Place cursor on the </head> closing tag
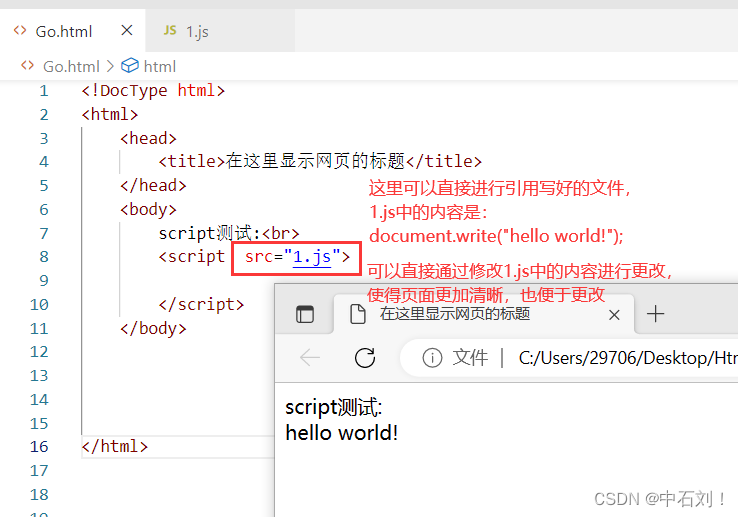 click(x=153, y=186)
